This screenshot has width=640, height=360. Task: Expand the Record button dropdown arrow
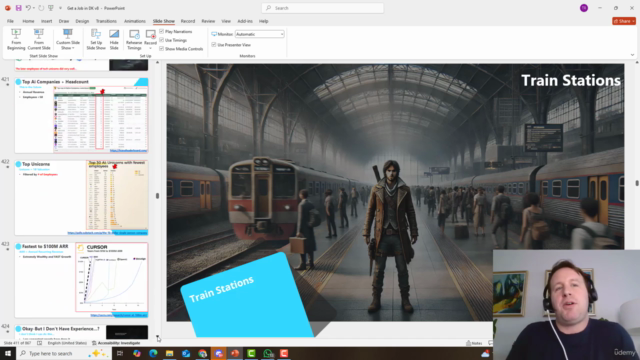coord(150,48)
